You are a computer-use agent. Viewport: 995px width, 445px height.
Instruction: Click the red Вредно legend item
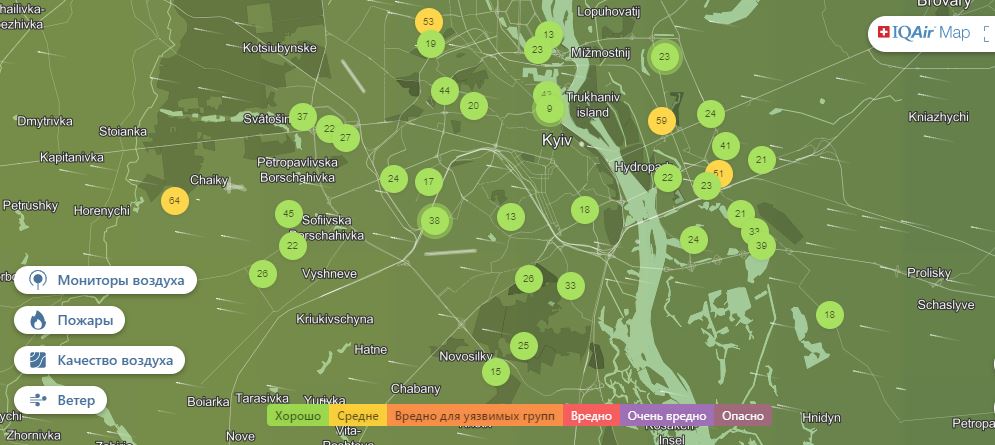pyautogui.click(x=592, y=416)
